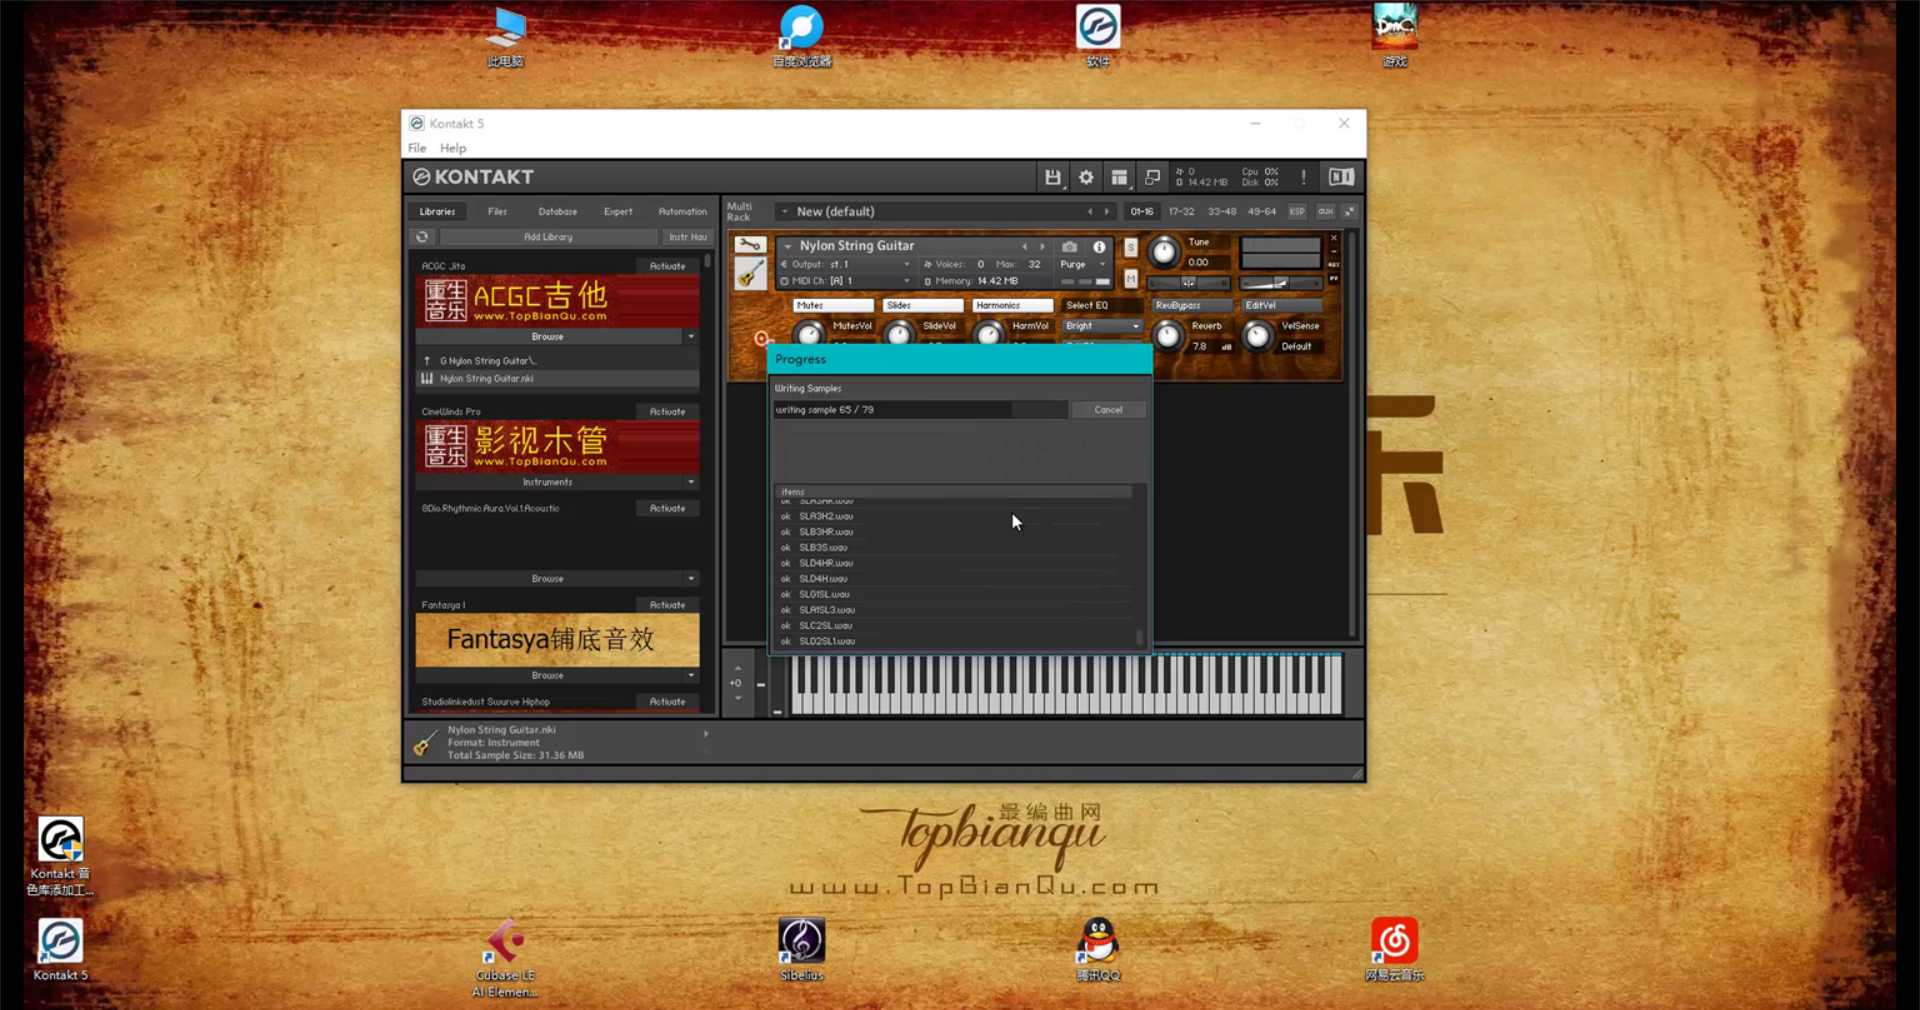Viewport: 1920px width, 1010px height.
Task: Activate the ACGC Jita library
Action: click(x=667, y=267)
